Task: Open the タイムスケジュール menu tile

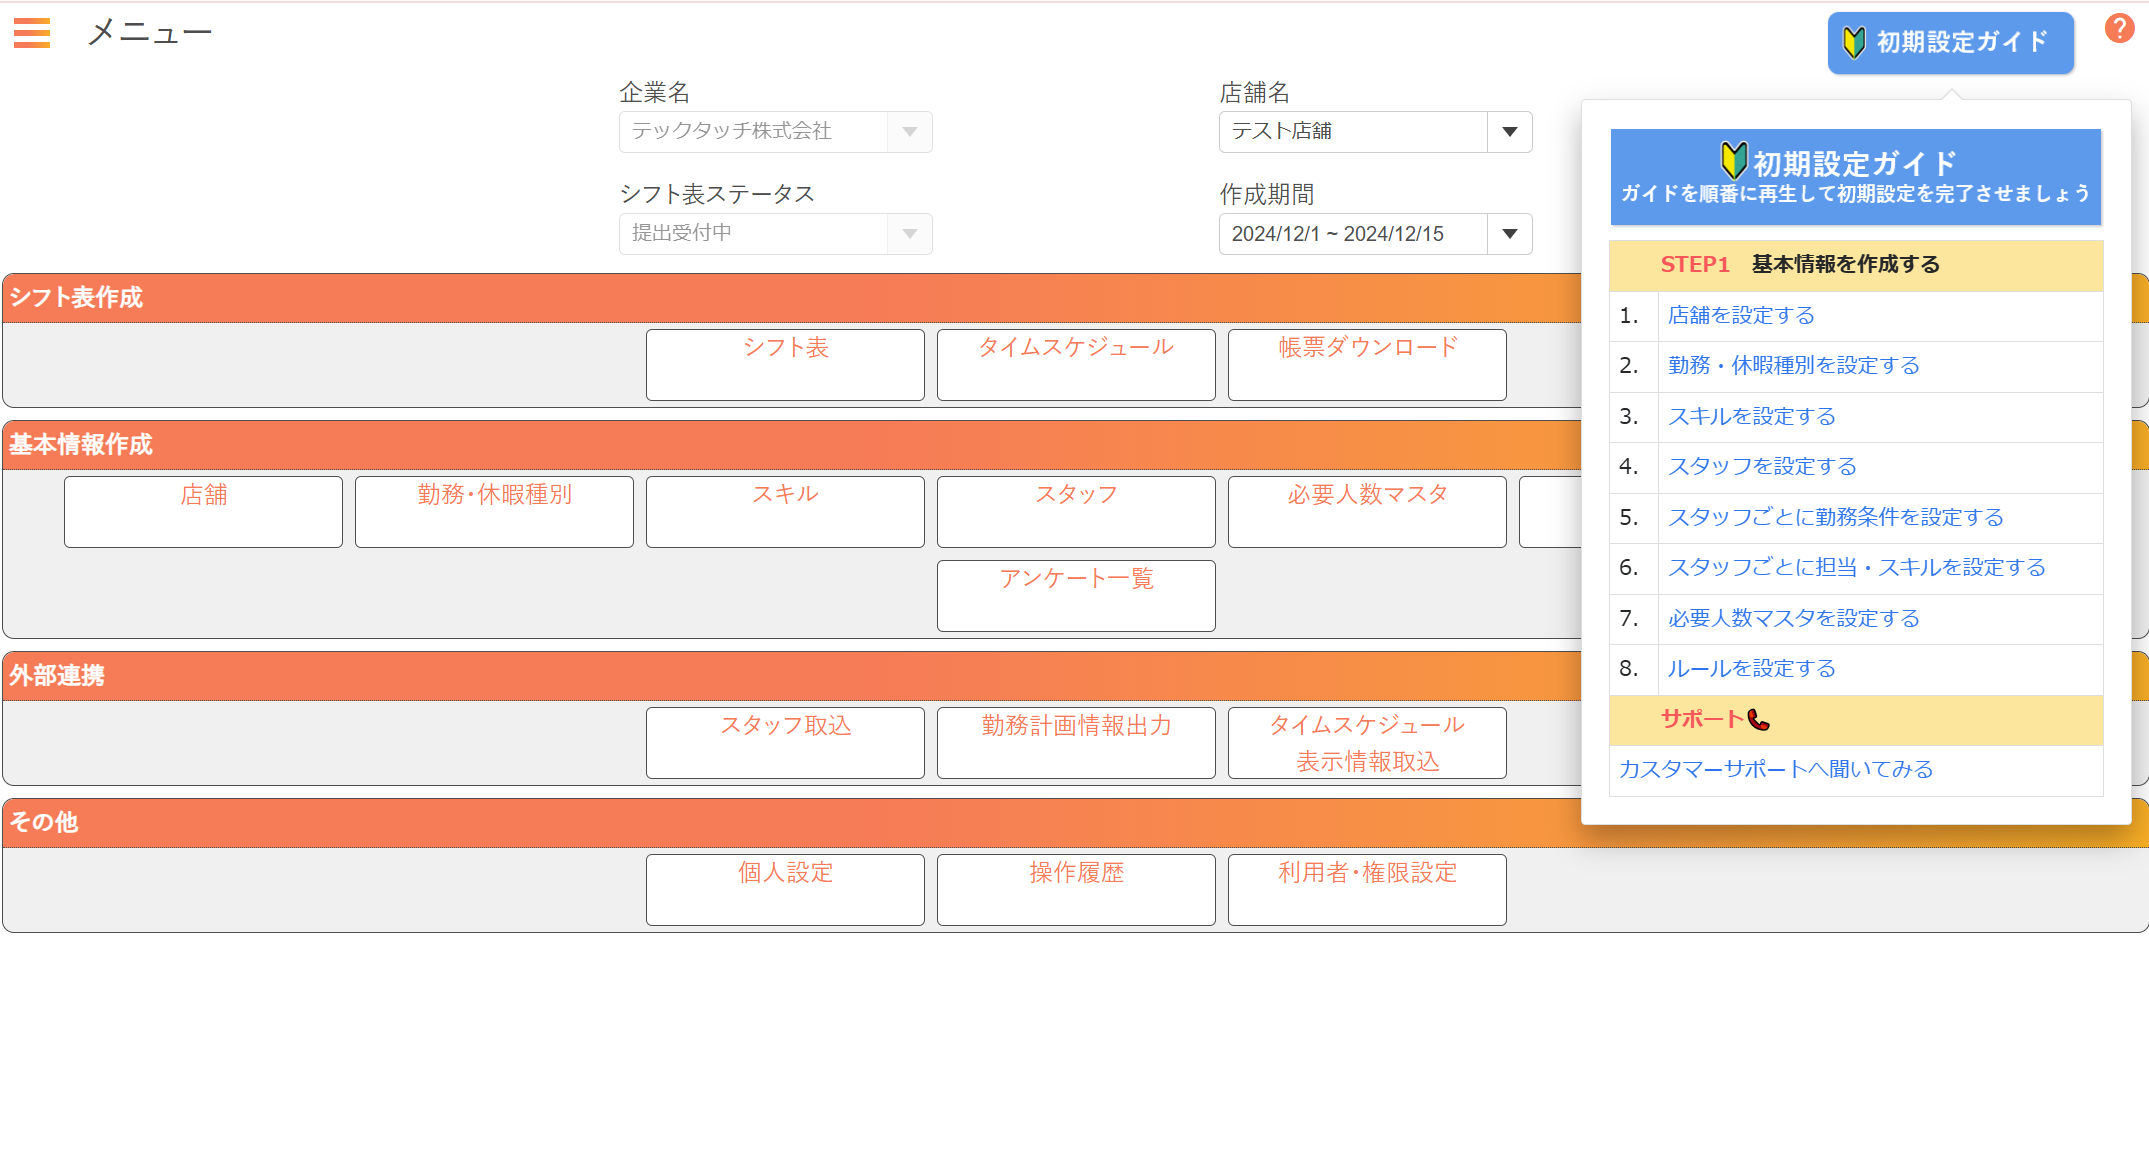Action: pyautogui.click(x=1076, y=364)
